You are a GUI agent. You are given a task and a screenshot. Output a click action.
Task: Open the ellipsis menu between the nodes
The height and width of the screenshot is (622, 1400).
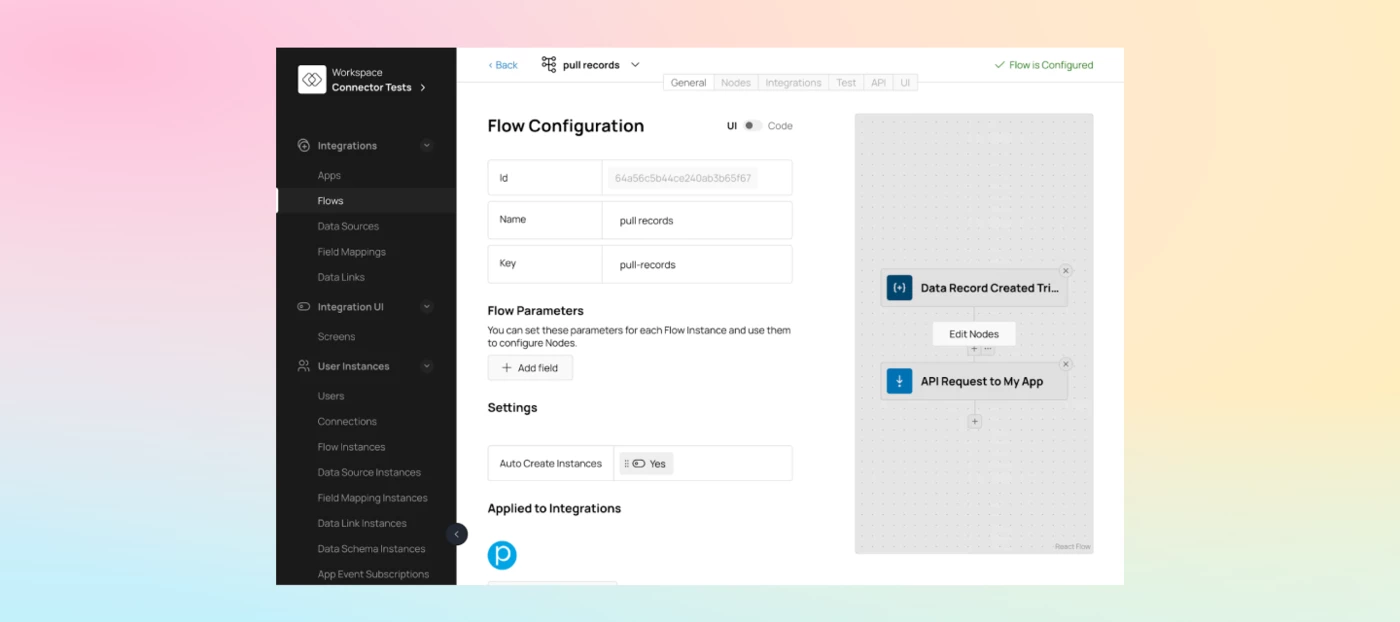coord(988,349)
